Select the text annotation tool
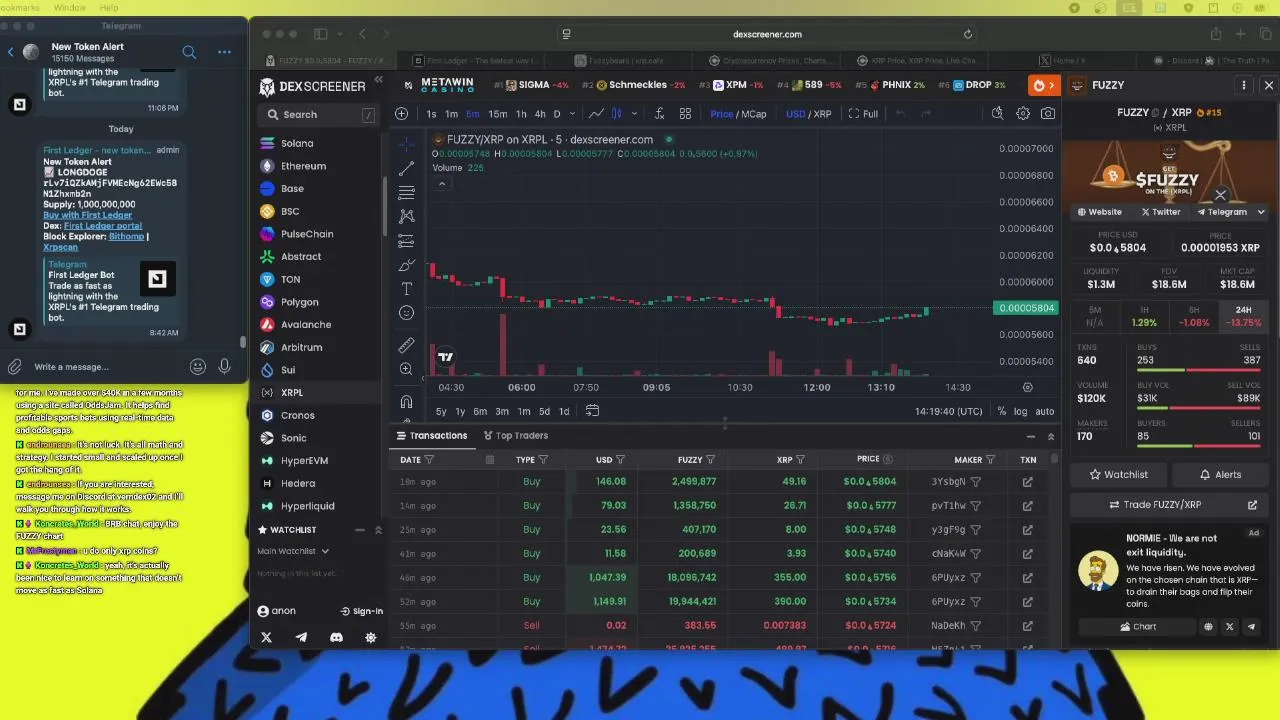Viewport: 1280px width, 720px height. 406,289
